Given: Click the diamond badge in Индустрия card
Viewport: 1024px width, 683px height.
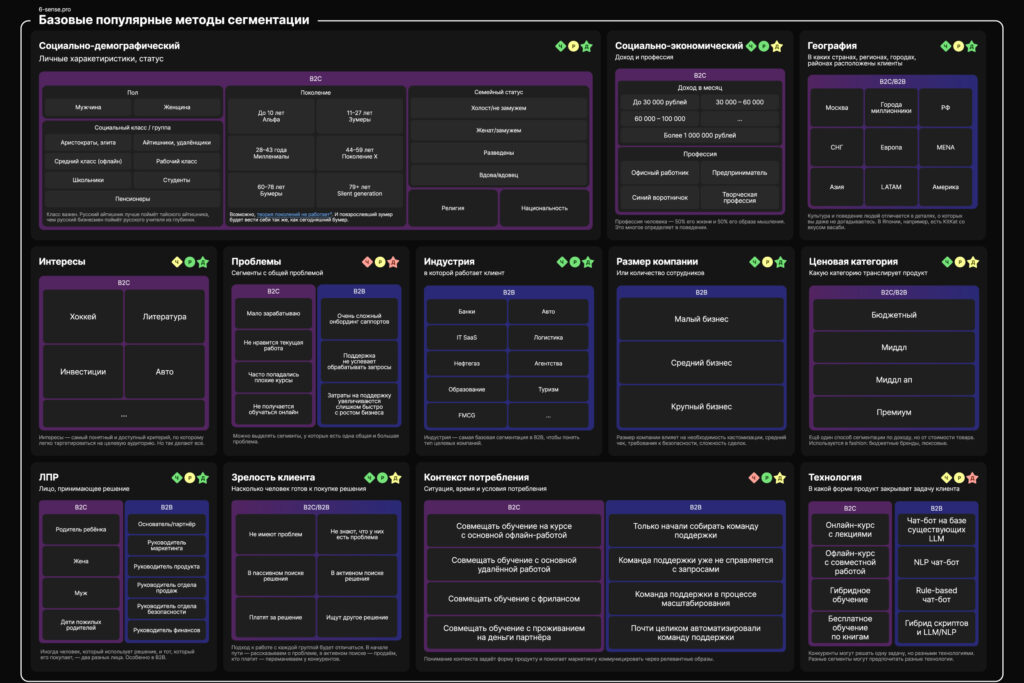Looking at the screenshot, I should tap(561, 262).
